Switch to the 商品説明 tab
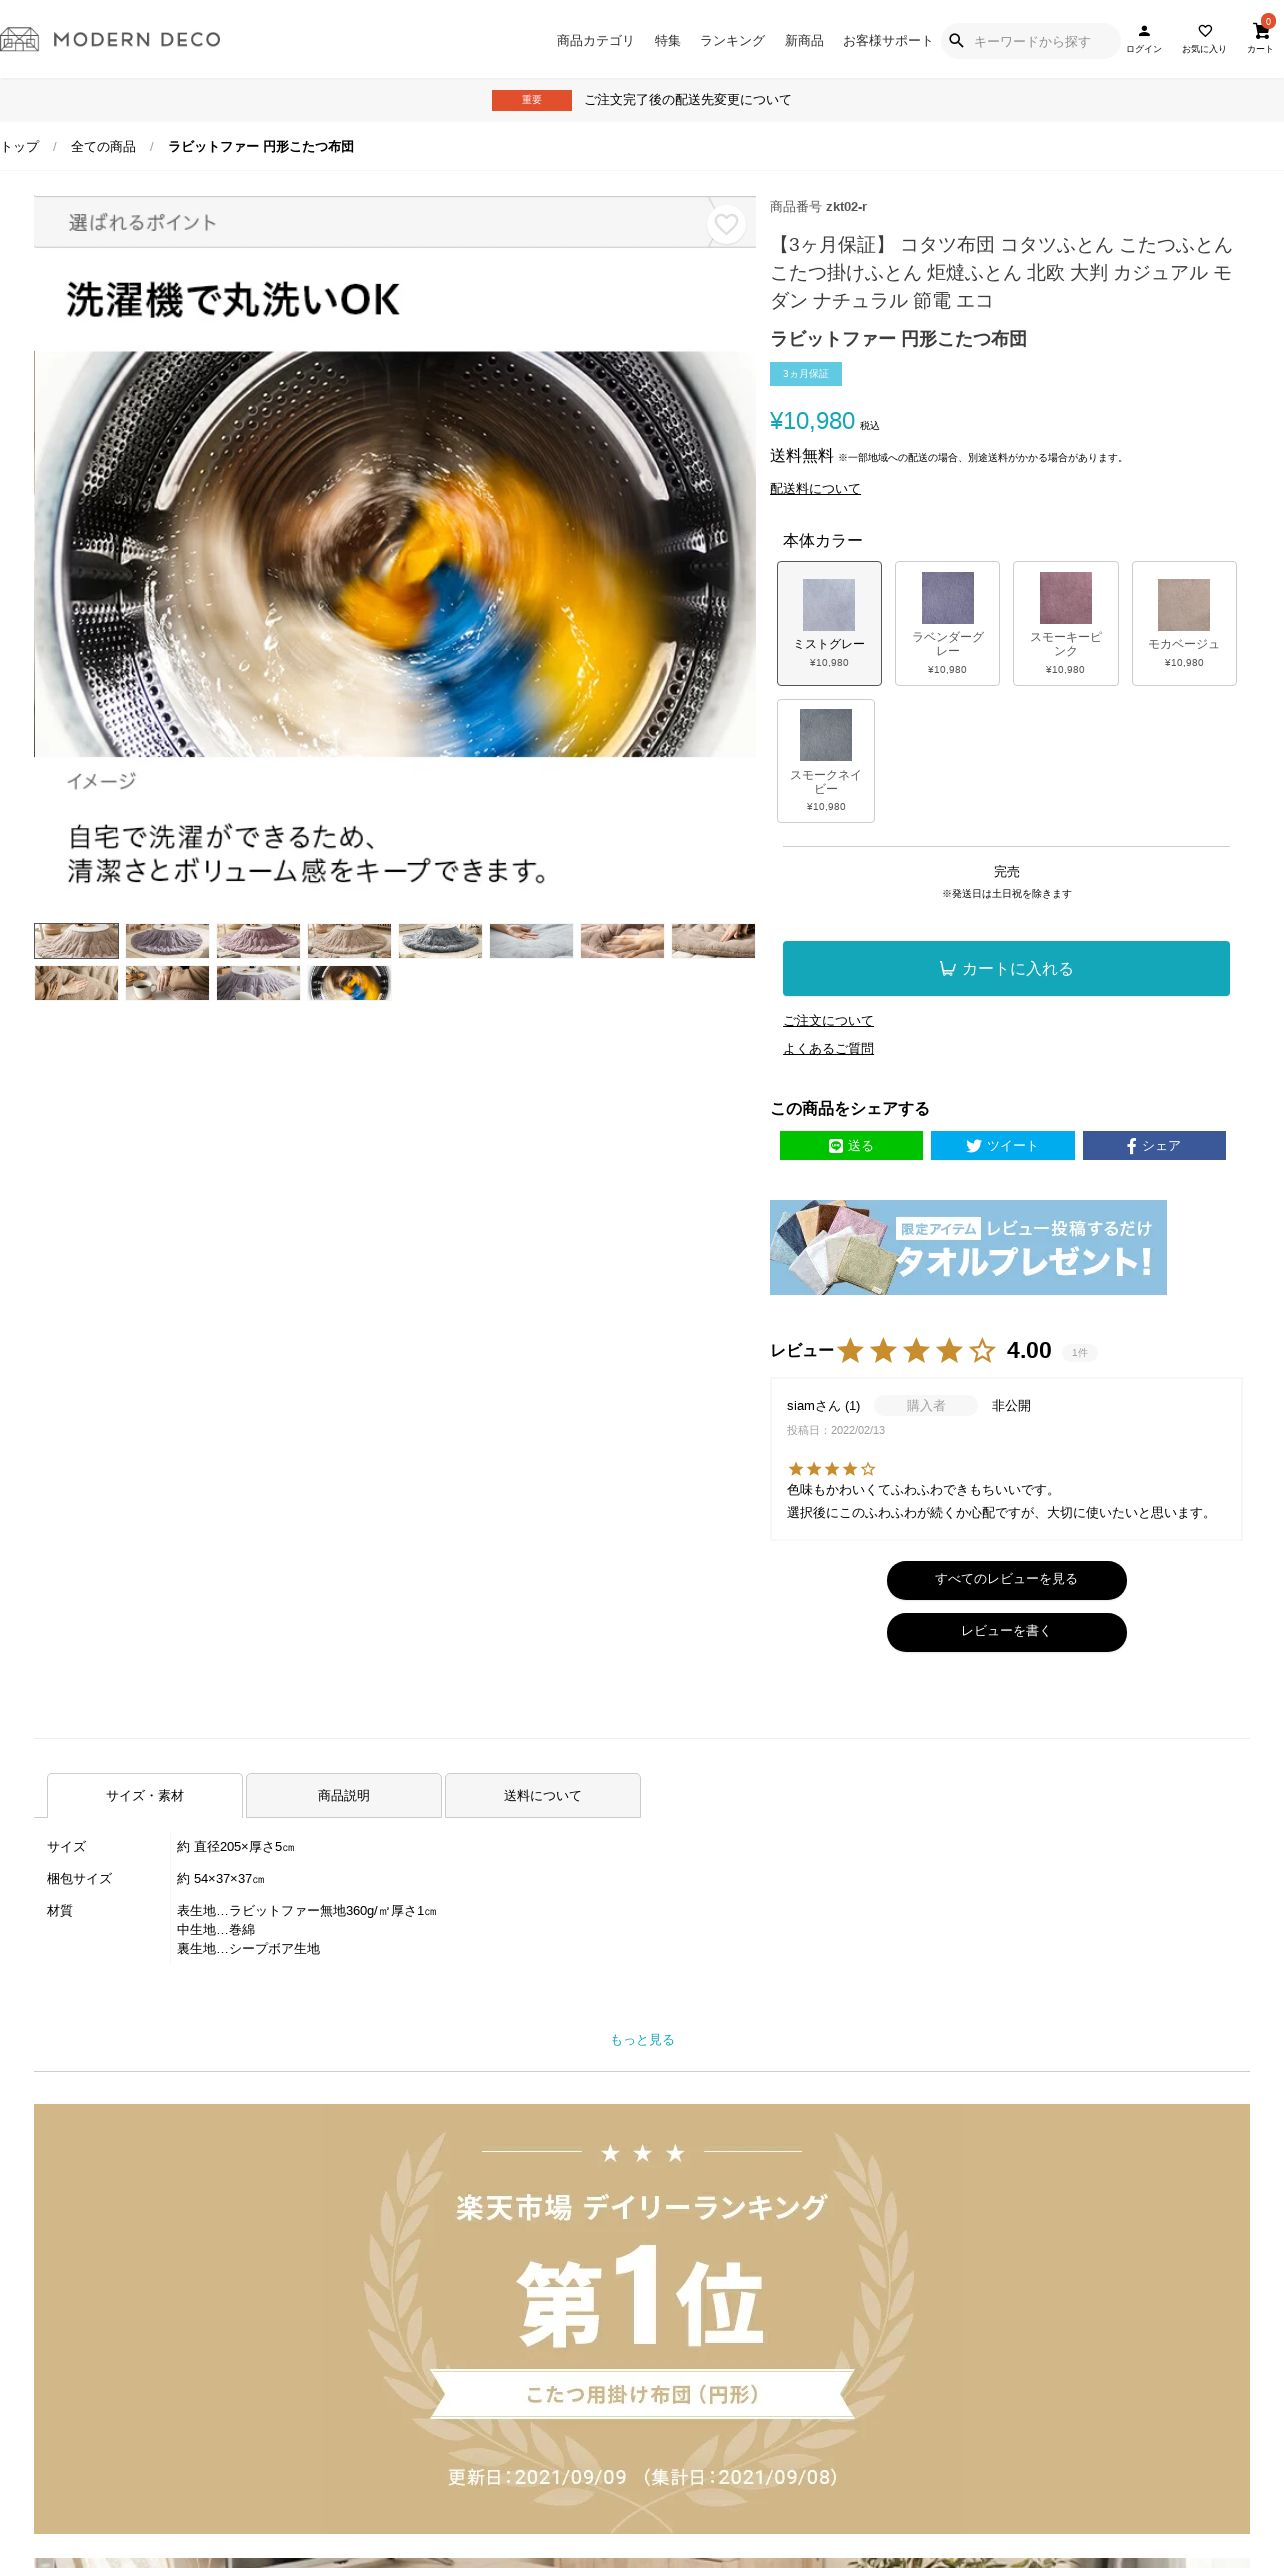1284x2568 pixels. (x=344, y=1796)
